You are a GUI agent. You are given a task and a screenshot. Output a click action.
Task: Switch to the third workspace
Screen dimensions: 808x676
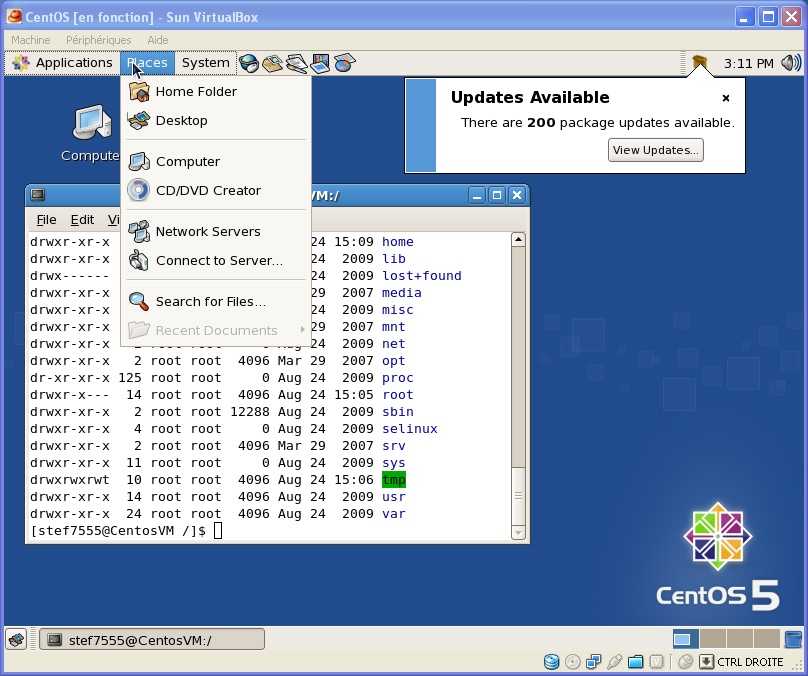point(739,639)
